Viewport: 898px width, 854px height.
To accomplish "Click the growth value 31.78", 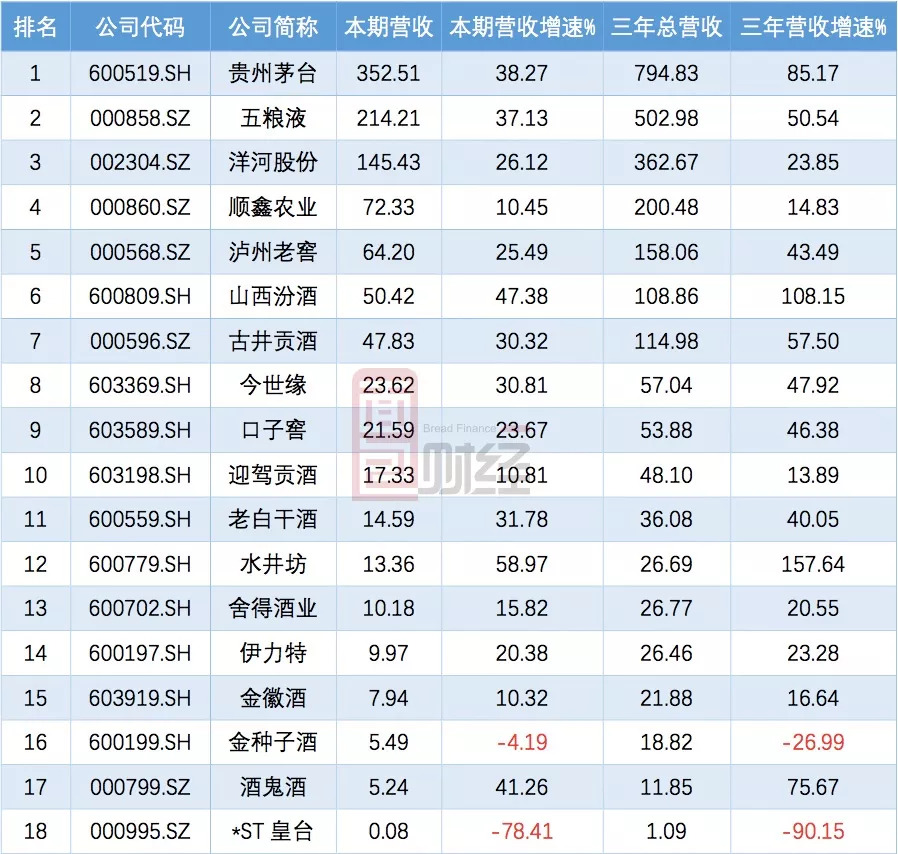I will (x=522, y=519).
